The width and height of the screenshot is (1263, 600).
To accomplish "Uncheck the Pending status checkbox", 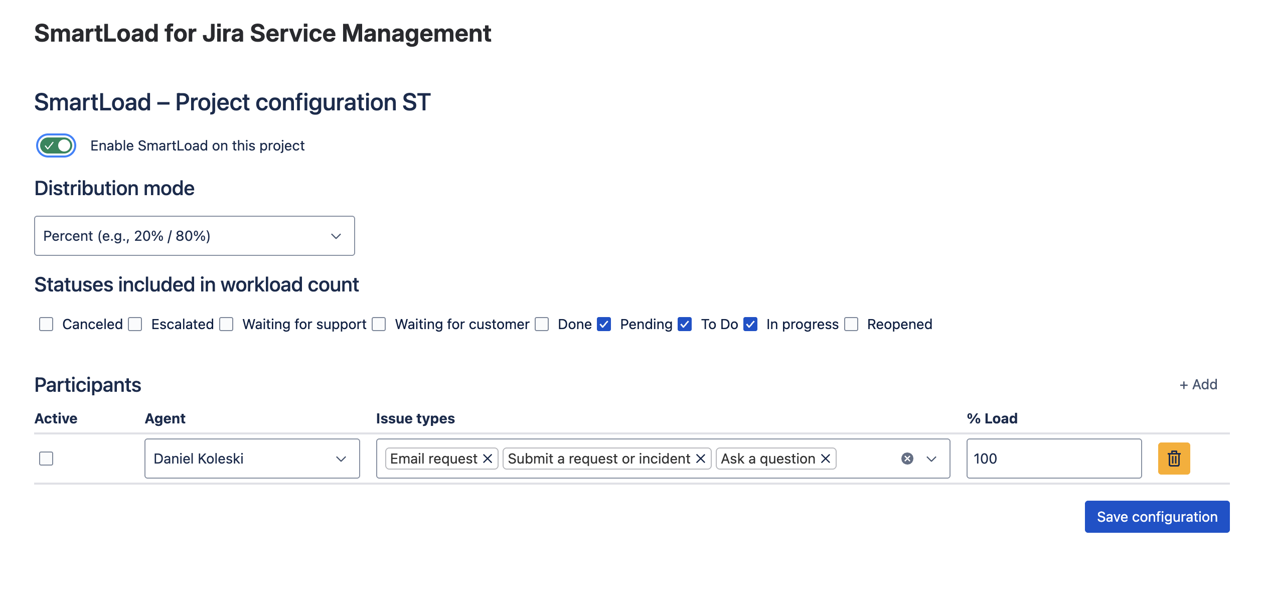I will [x=604, y=324].
